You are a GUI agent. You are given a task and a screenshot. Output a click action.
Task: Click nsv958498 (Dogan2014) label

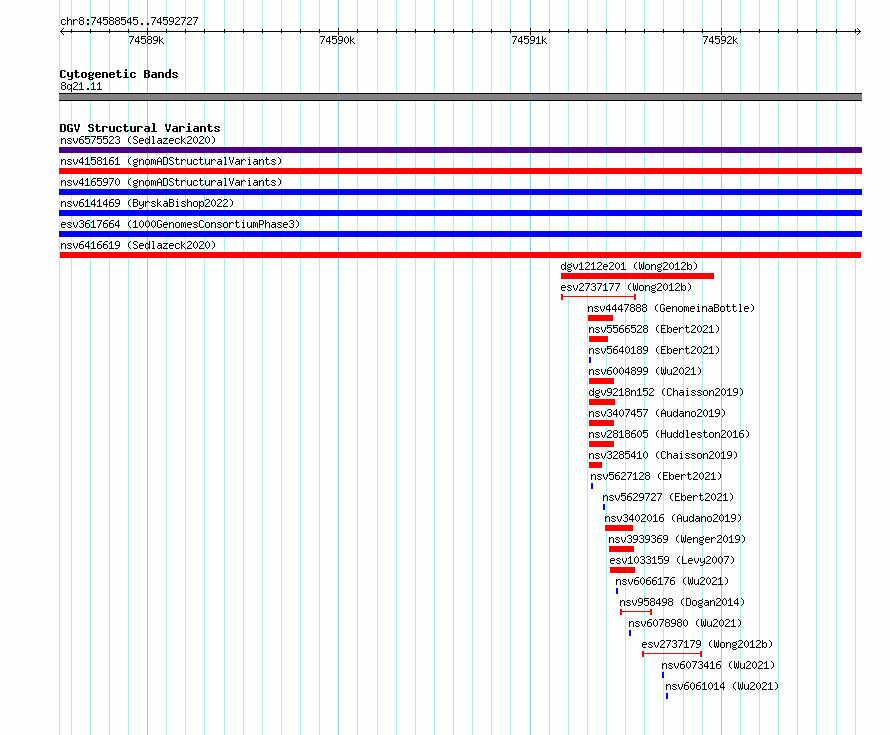[x=682, y=602]
